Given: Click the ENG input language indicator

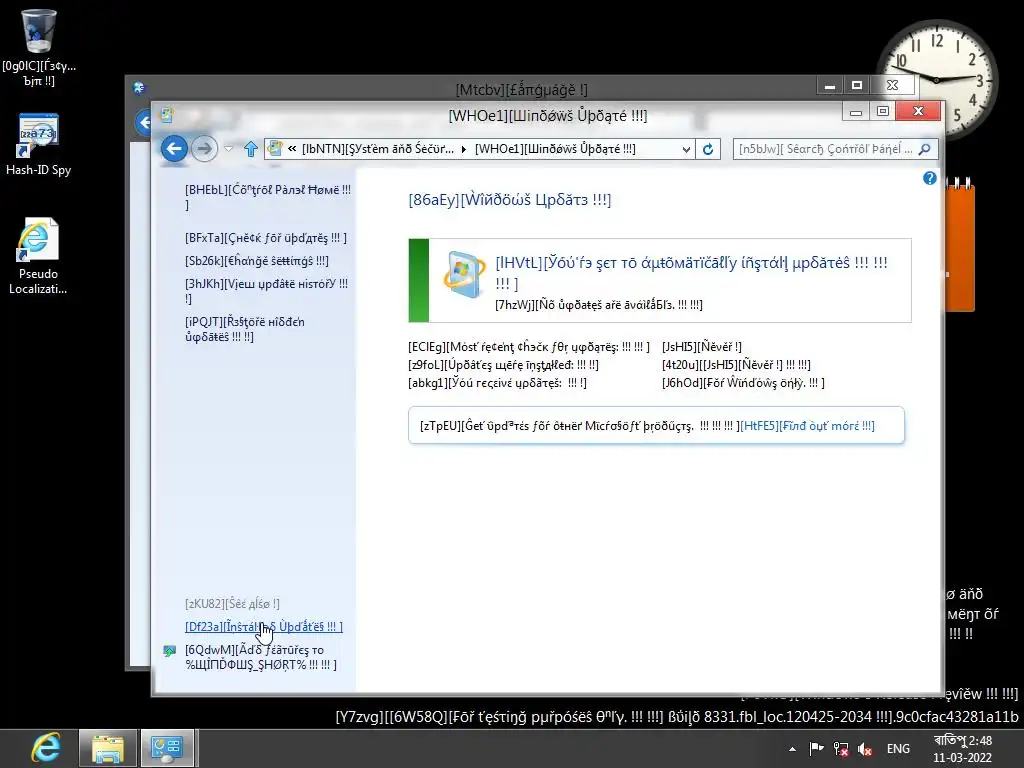Looking at the screenshot, I should pos(898,749).
